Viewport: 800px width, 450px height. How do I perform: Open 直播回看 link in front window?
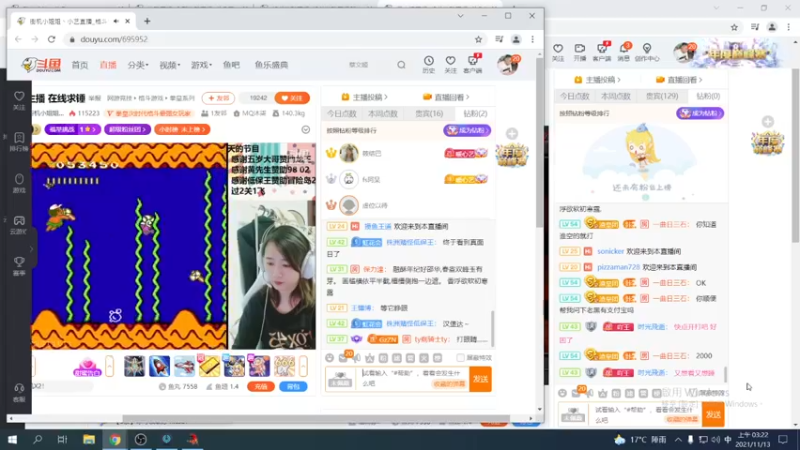(446, 97)
